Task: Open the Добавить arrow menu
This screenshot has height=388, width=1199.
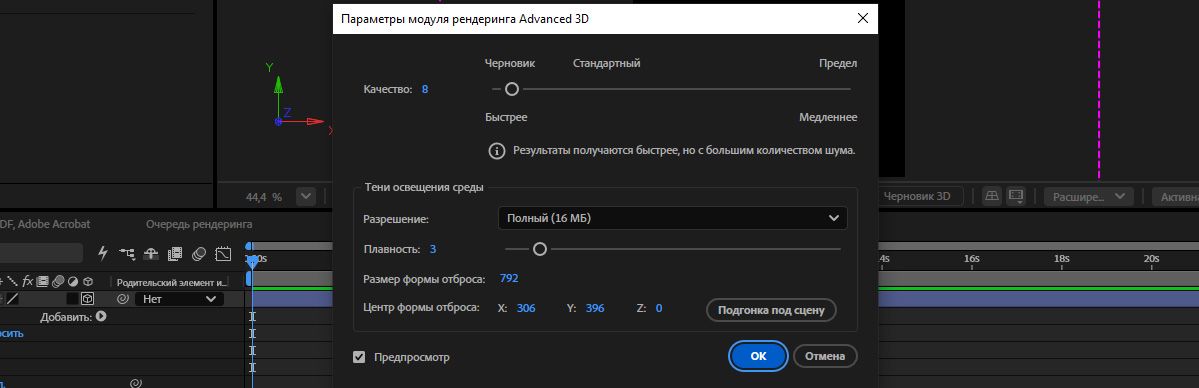Action: coord(101,316)
